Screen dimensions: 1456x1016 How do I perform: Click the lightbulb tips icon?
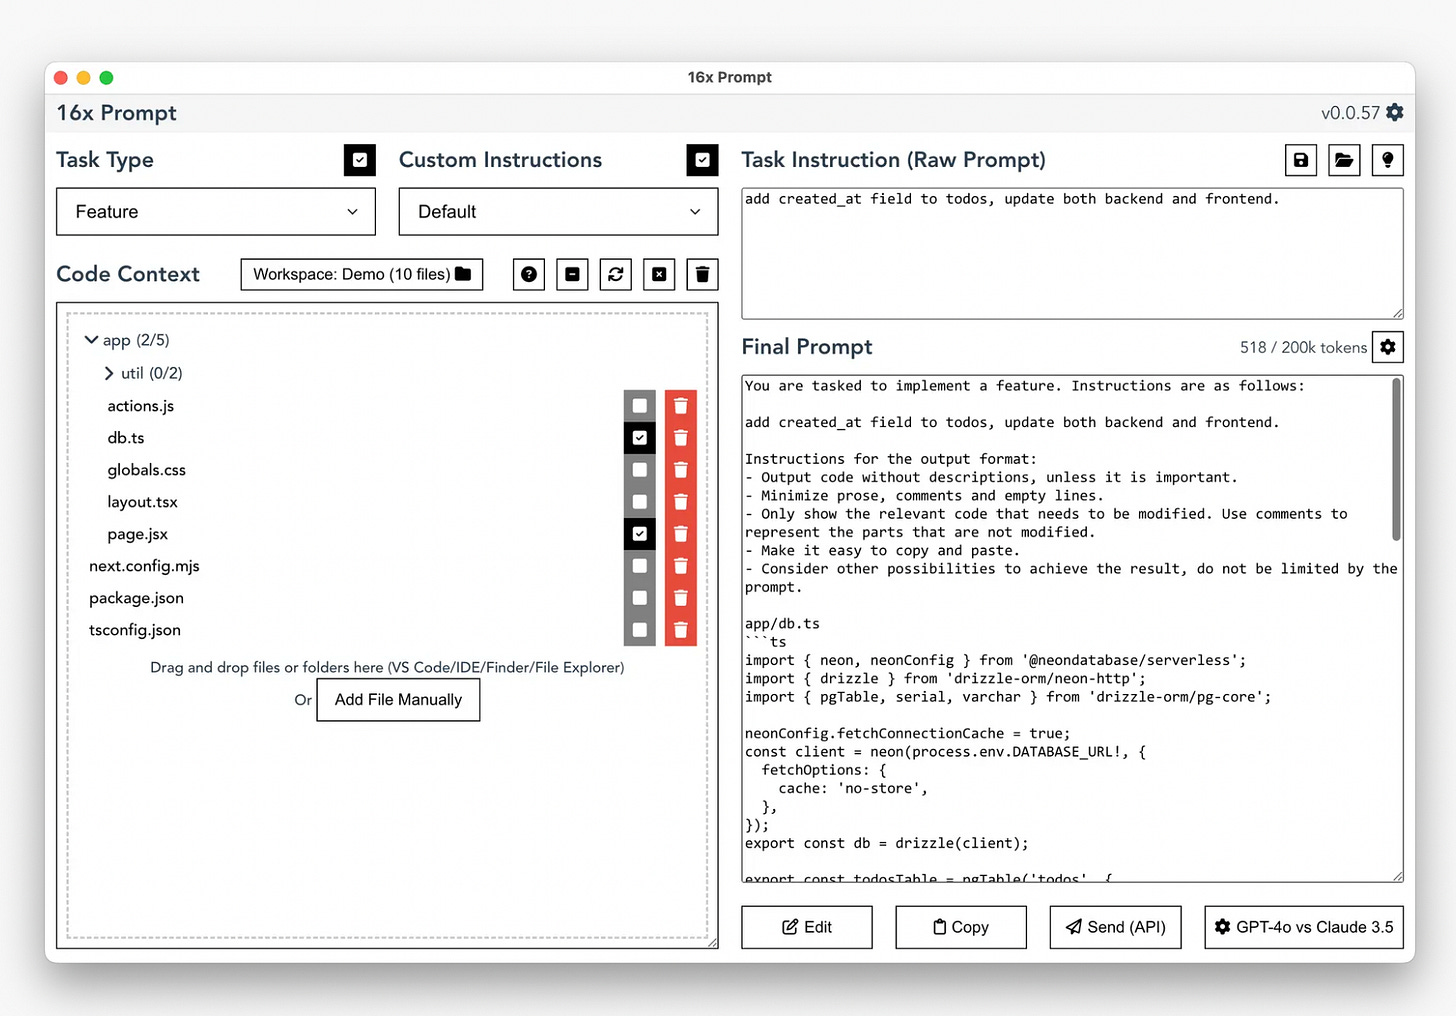(1388, 160)
